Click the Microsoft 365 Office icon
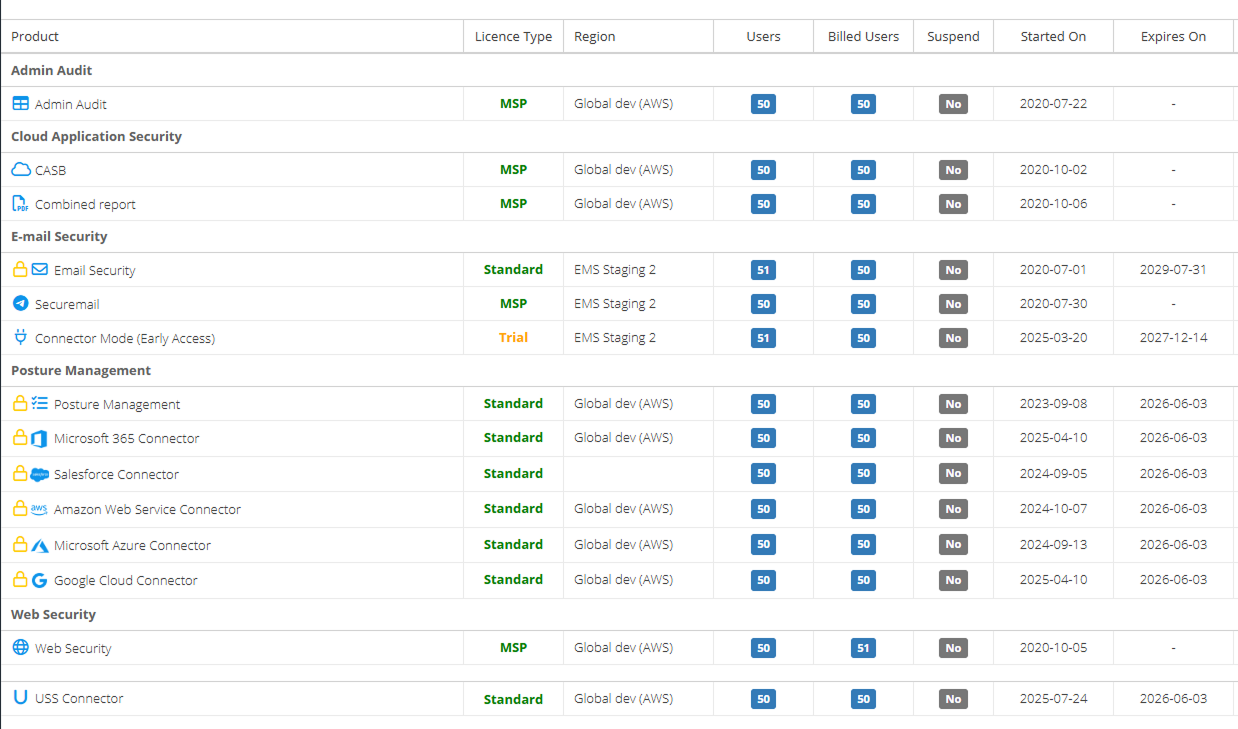This screenshot has width=1238, height=729. (40, 438)
